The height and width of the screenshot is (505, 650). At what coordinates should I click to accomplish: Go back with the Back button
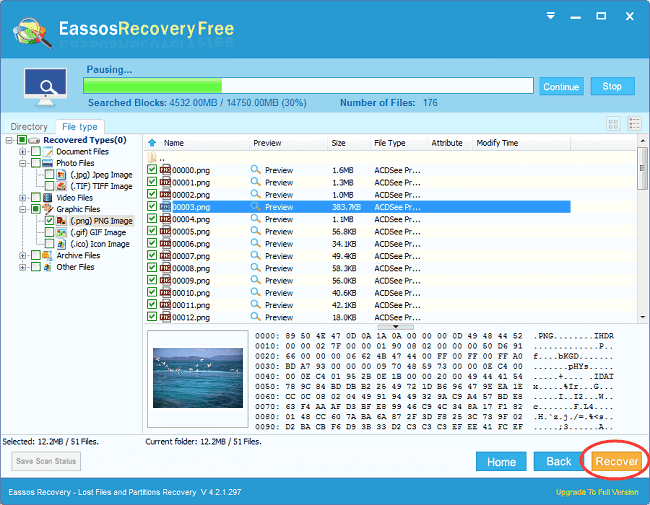point(558,461)
